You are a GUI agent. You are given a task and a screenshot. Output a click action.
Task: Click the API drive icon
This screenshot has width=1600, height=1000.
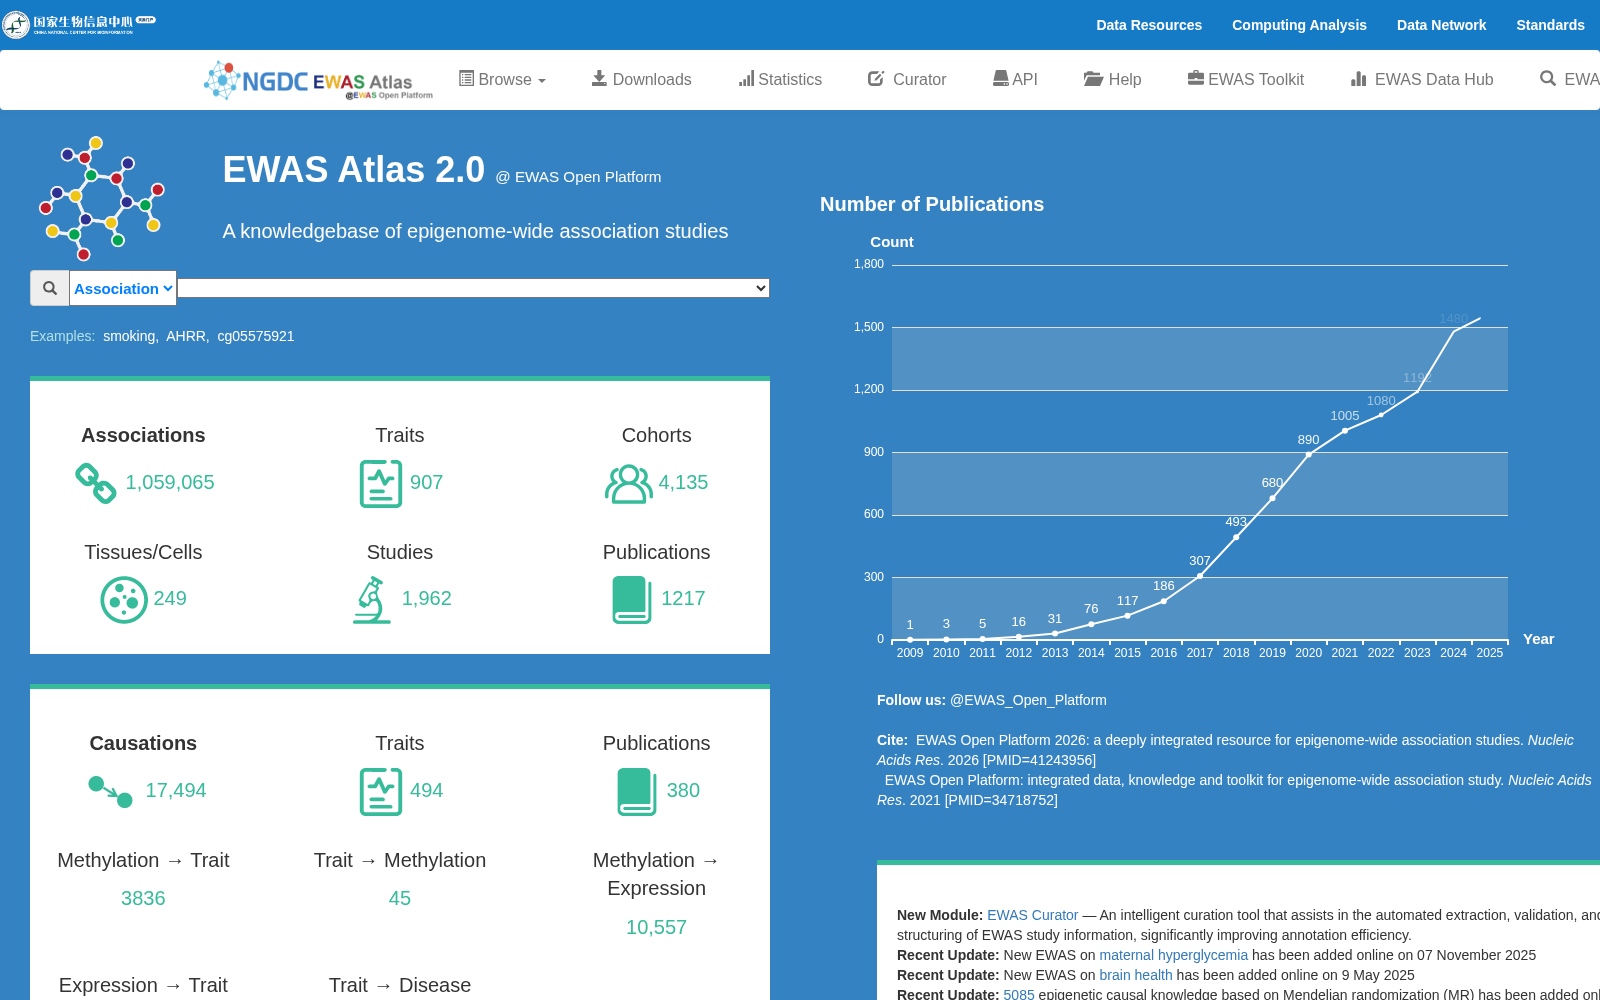coord(1000,78)
